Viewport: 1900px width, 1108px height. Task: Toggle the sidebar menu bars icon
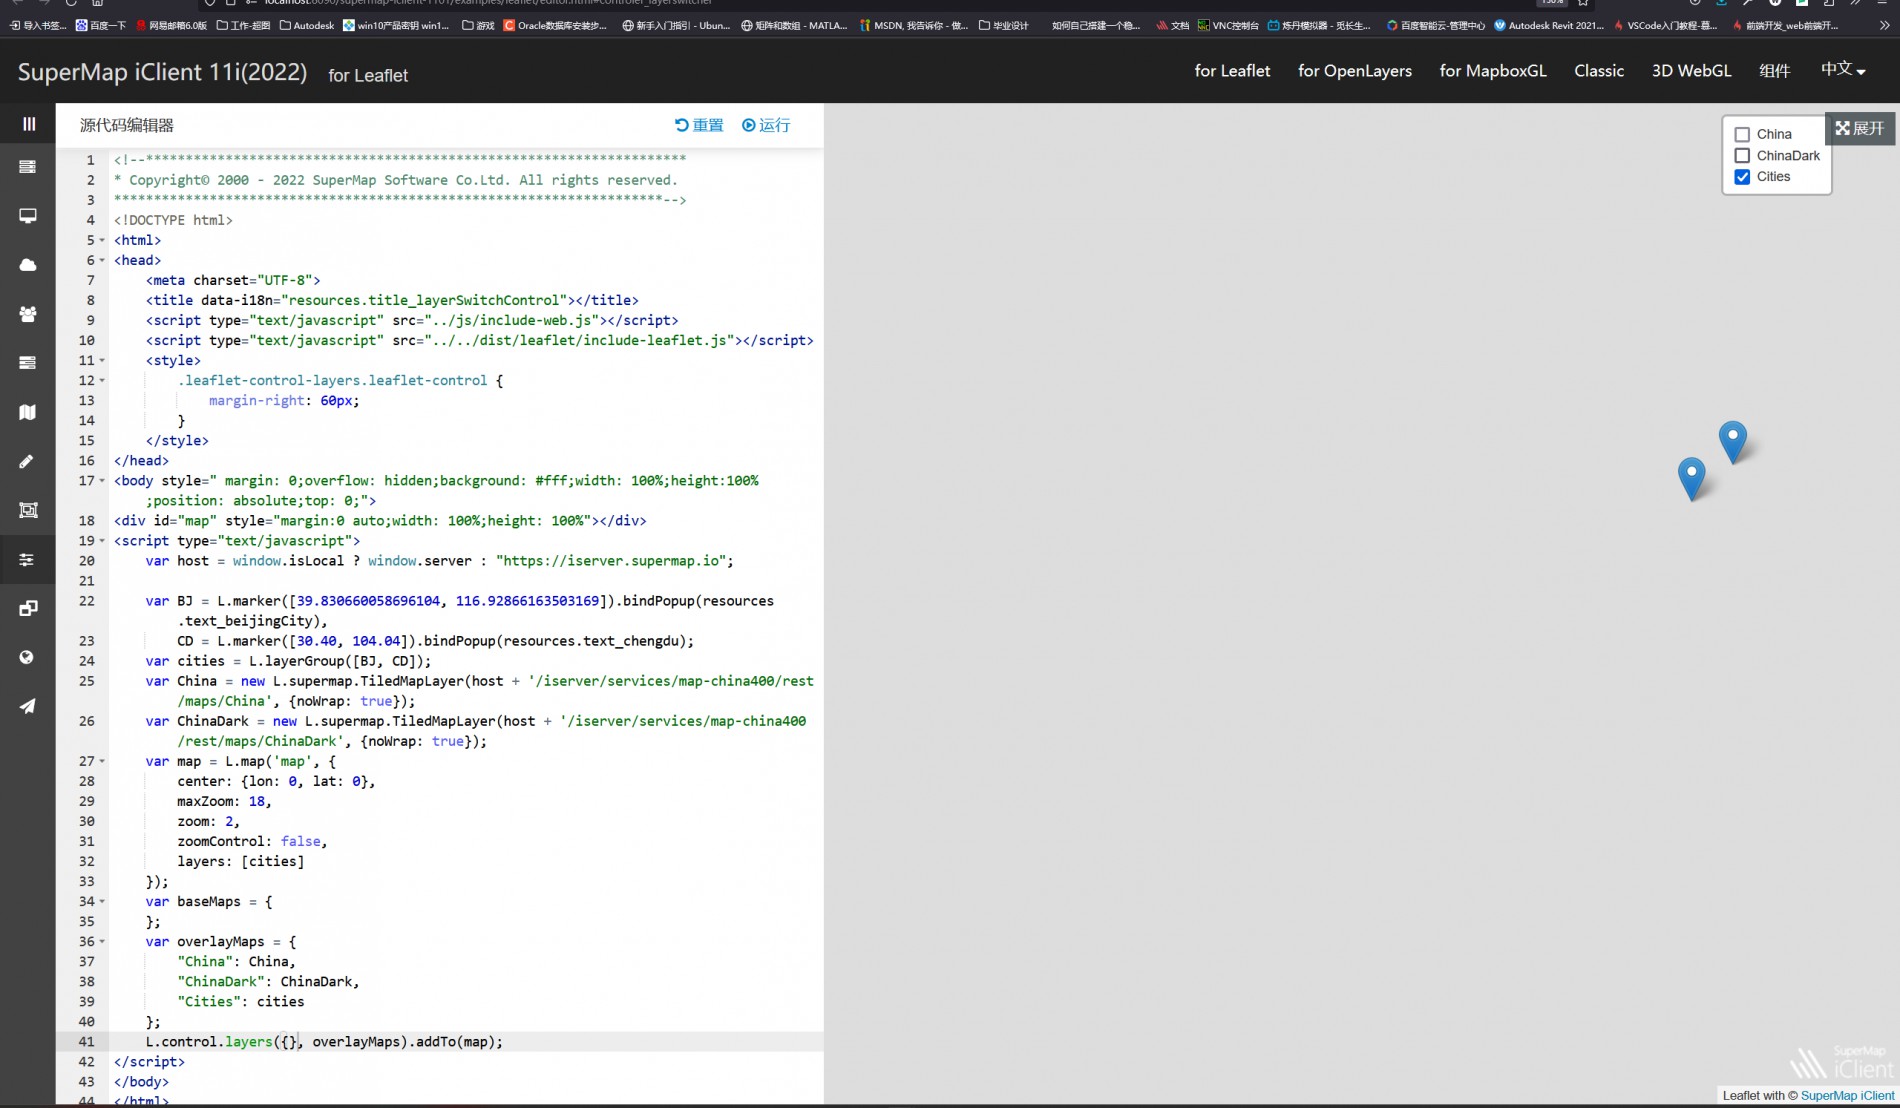[x=28, y=124]
